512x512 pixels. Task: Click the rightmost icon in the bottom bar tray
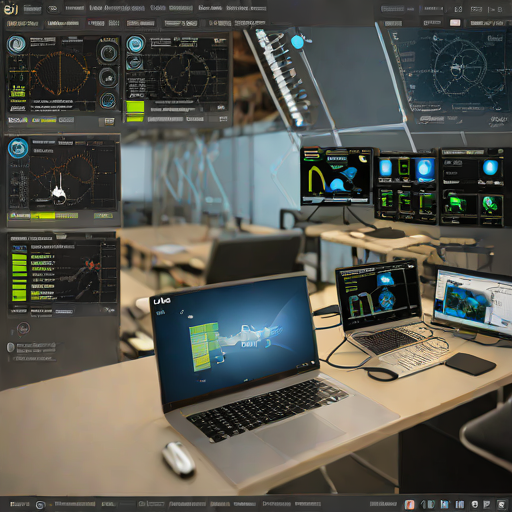tap(501, 504)
